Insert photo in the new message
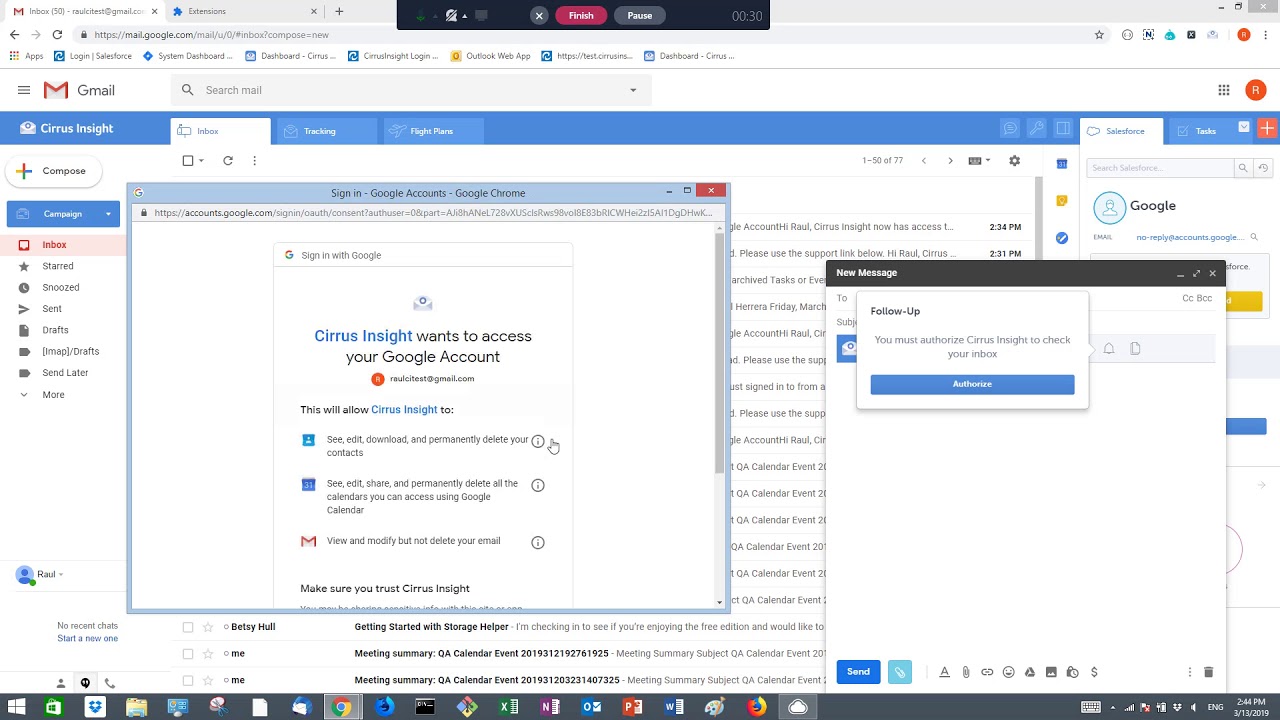1280x720 pixels. [1051, 672]
